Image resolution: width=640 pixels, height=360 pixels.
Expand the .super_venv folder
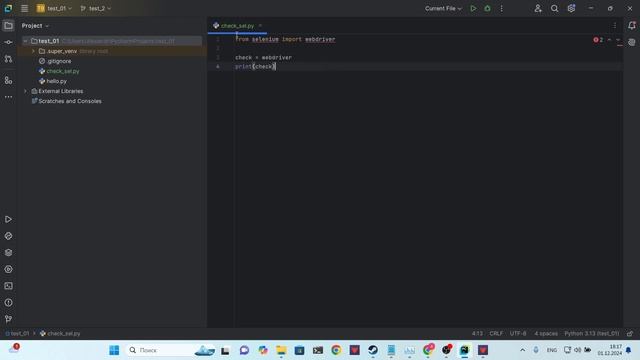coord(33,51)
